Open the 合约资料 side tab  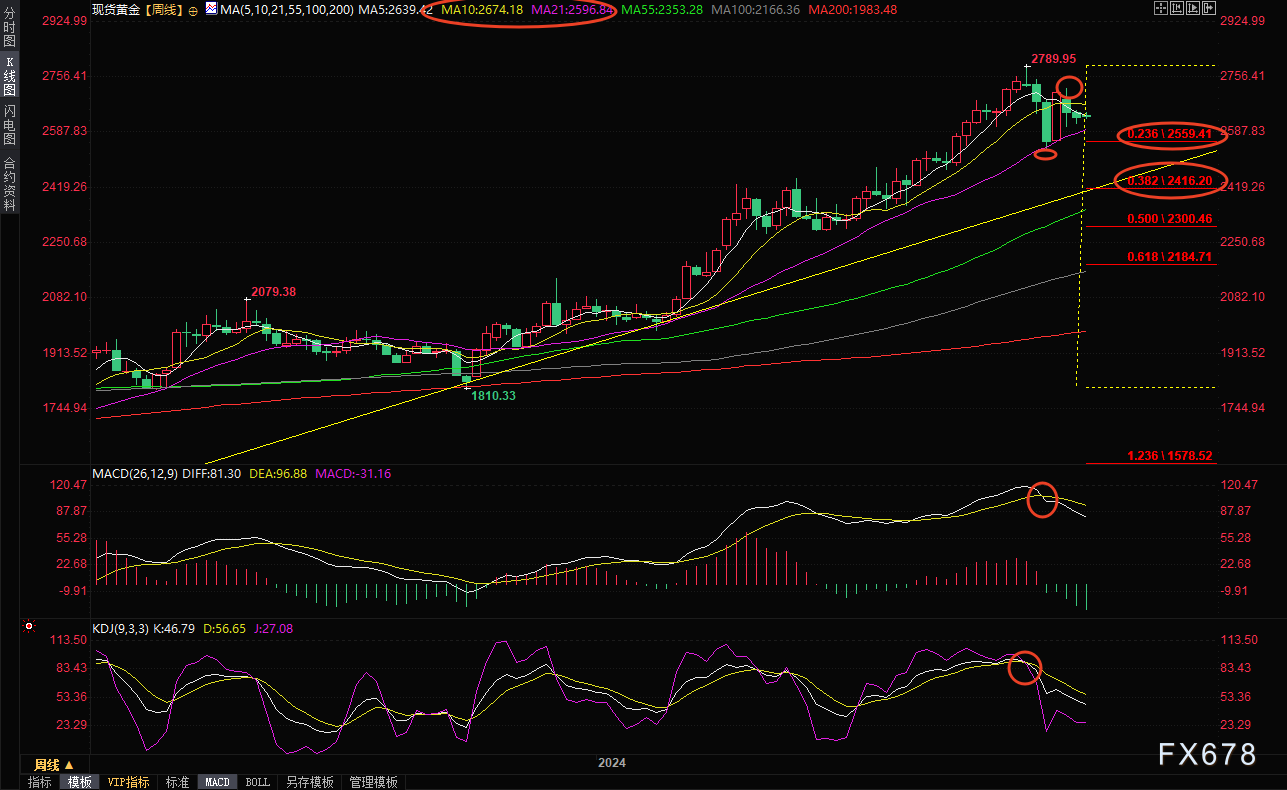click(x=9, y=183)
